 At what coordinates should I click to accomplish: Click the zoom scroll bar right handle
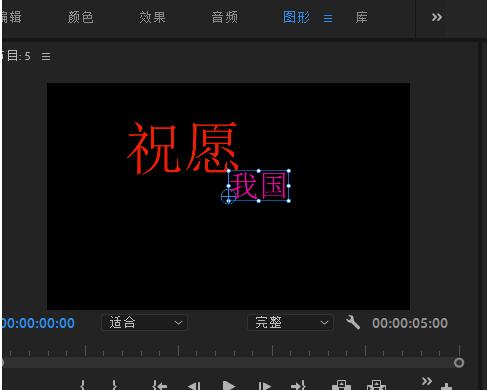click(459, 362)
